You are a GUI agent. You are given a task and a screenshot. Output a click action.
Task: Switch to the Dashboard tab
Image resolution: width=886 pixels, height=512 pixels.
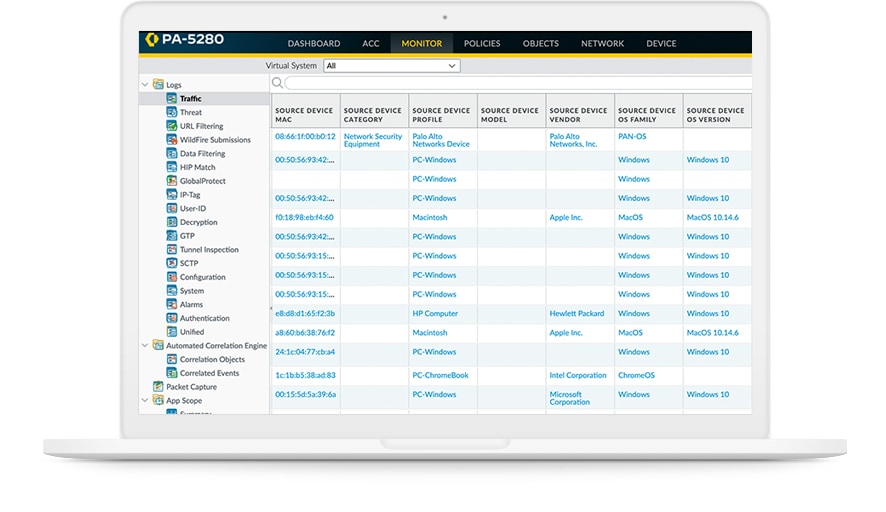tap(314, 43)
